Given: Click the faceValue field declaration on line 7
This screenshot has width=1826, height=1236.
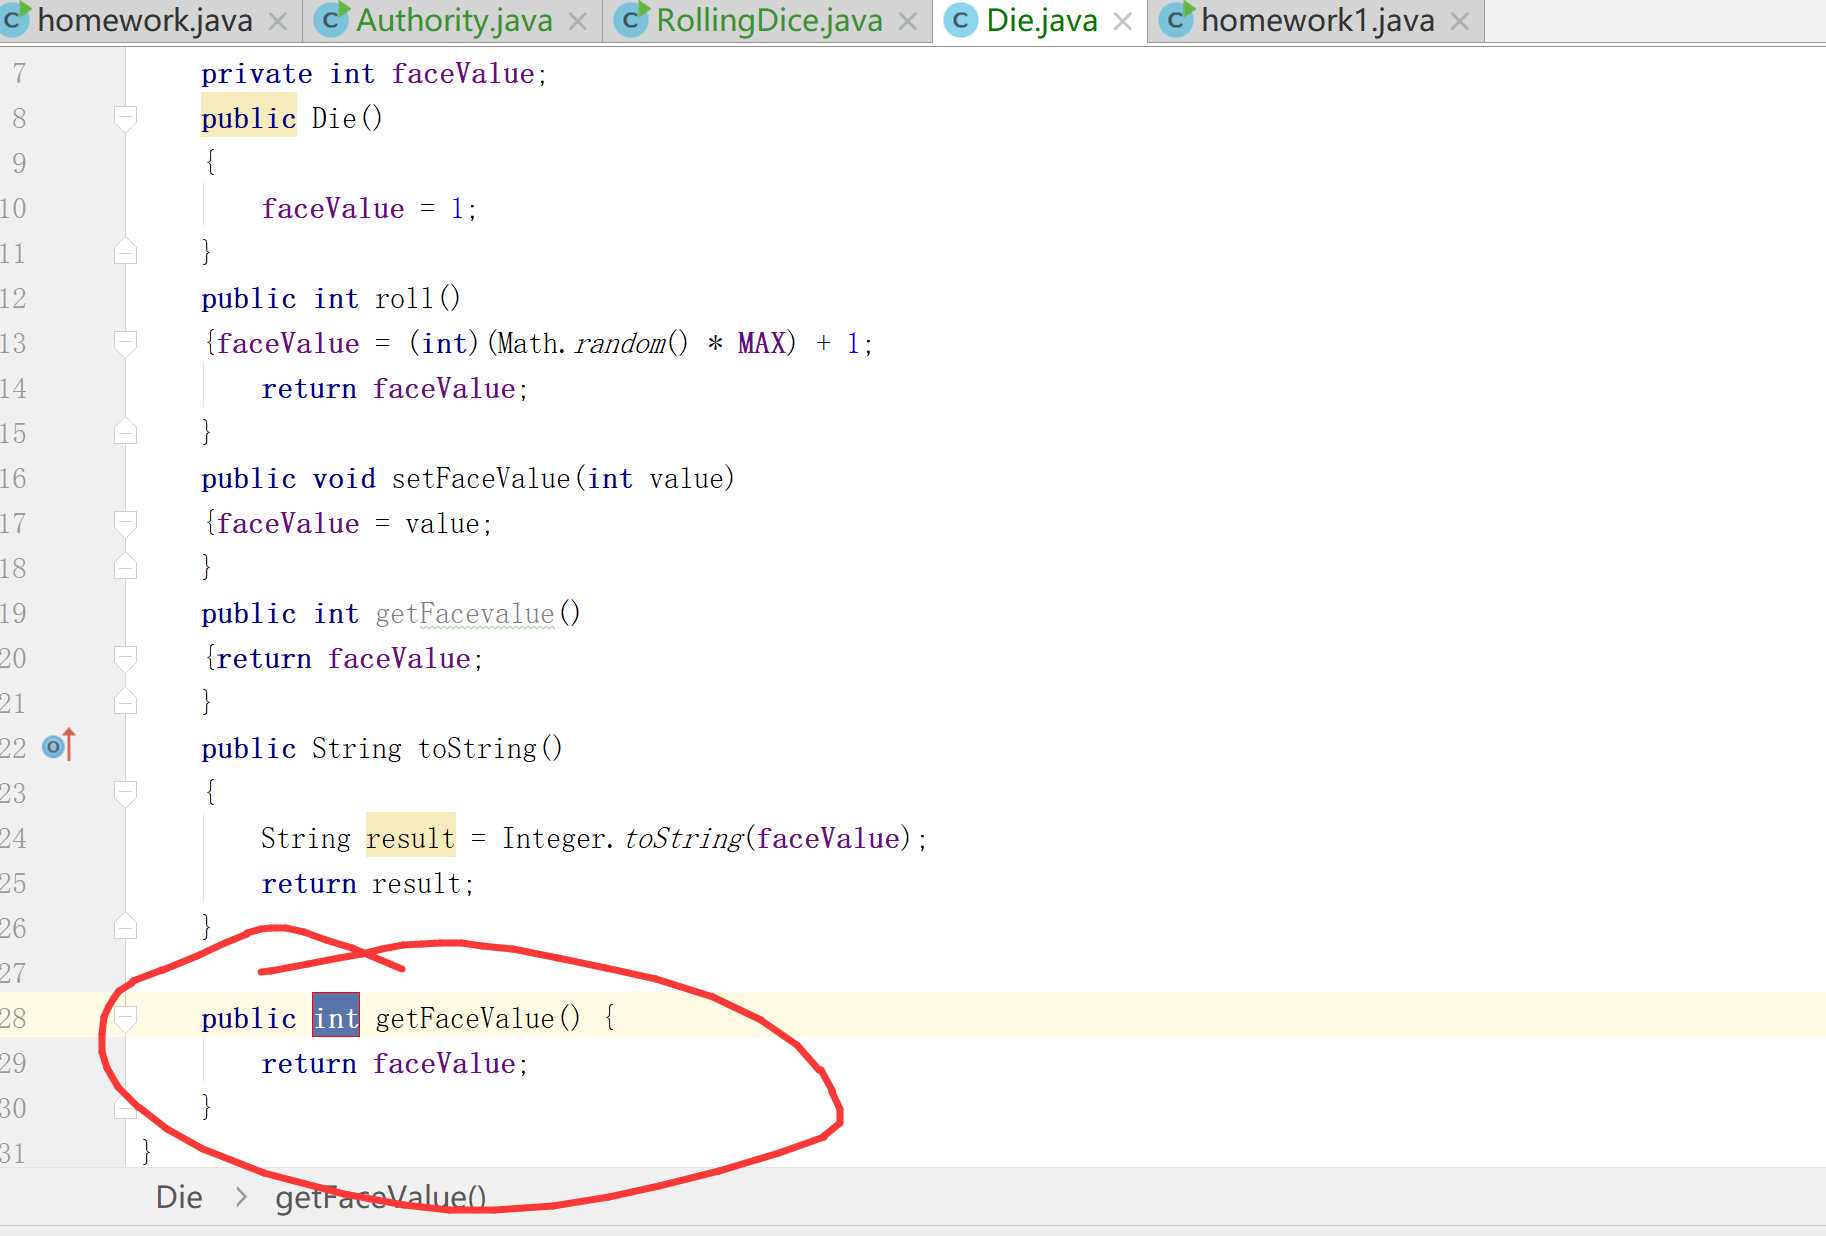Looking at the screenshot, I should pos(463,73).
